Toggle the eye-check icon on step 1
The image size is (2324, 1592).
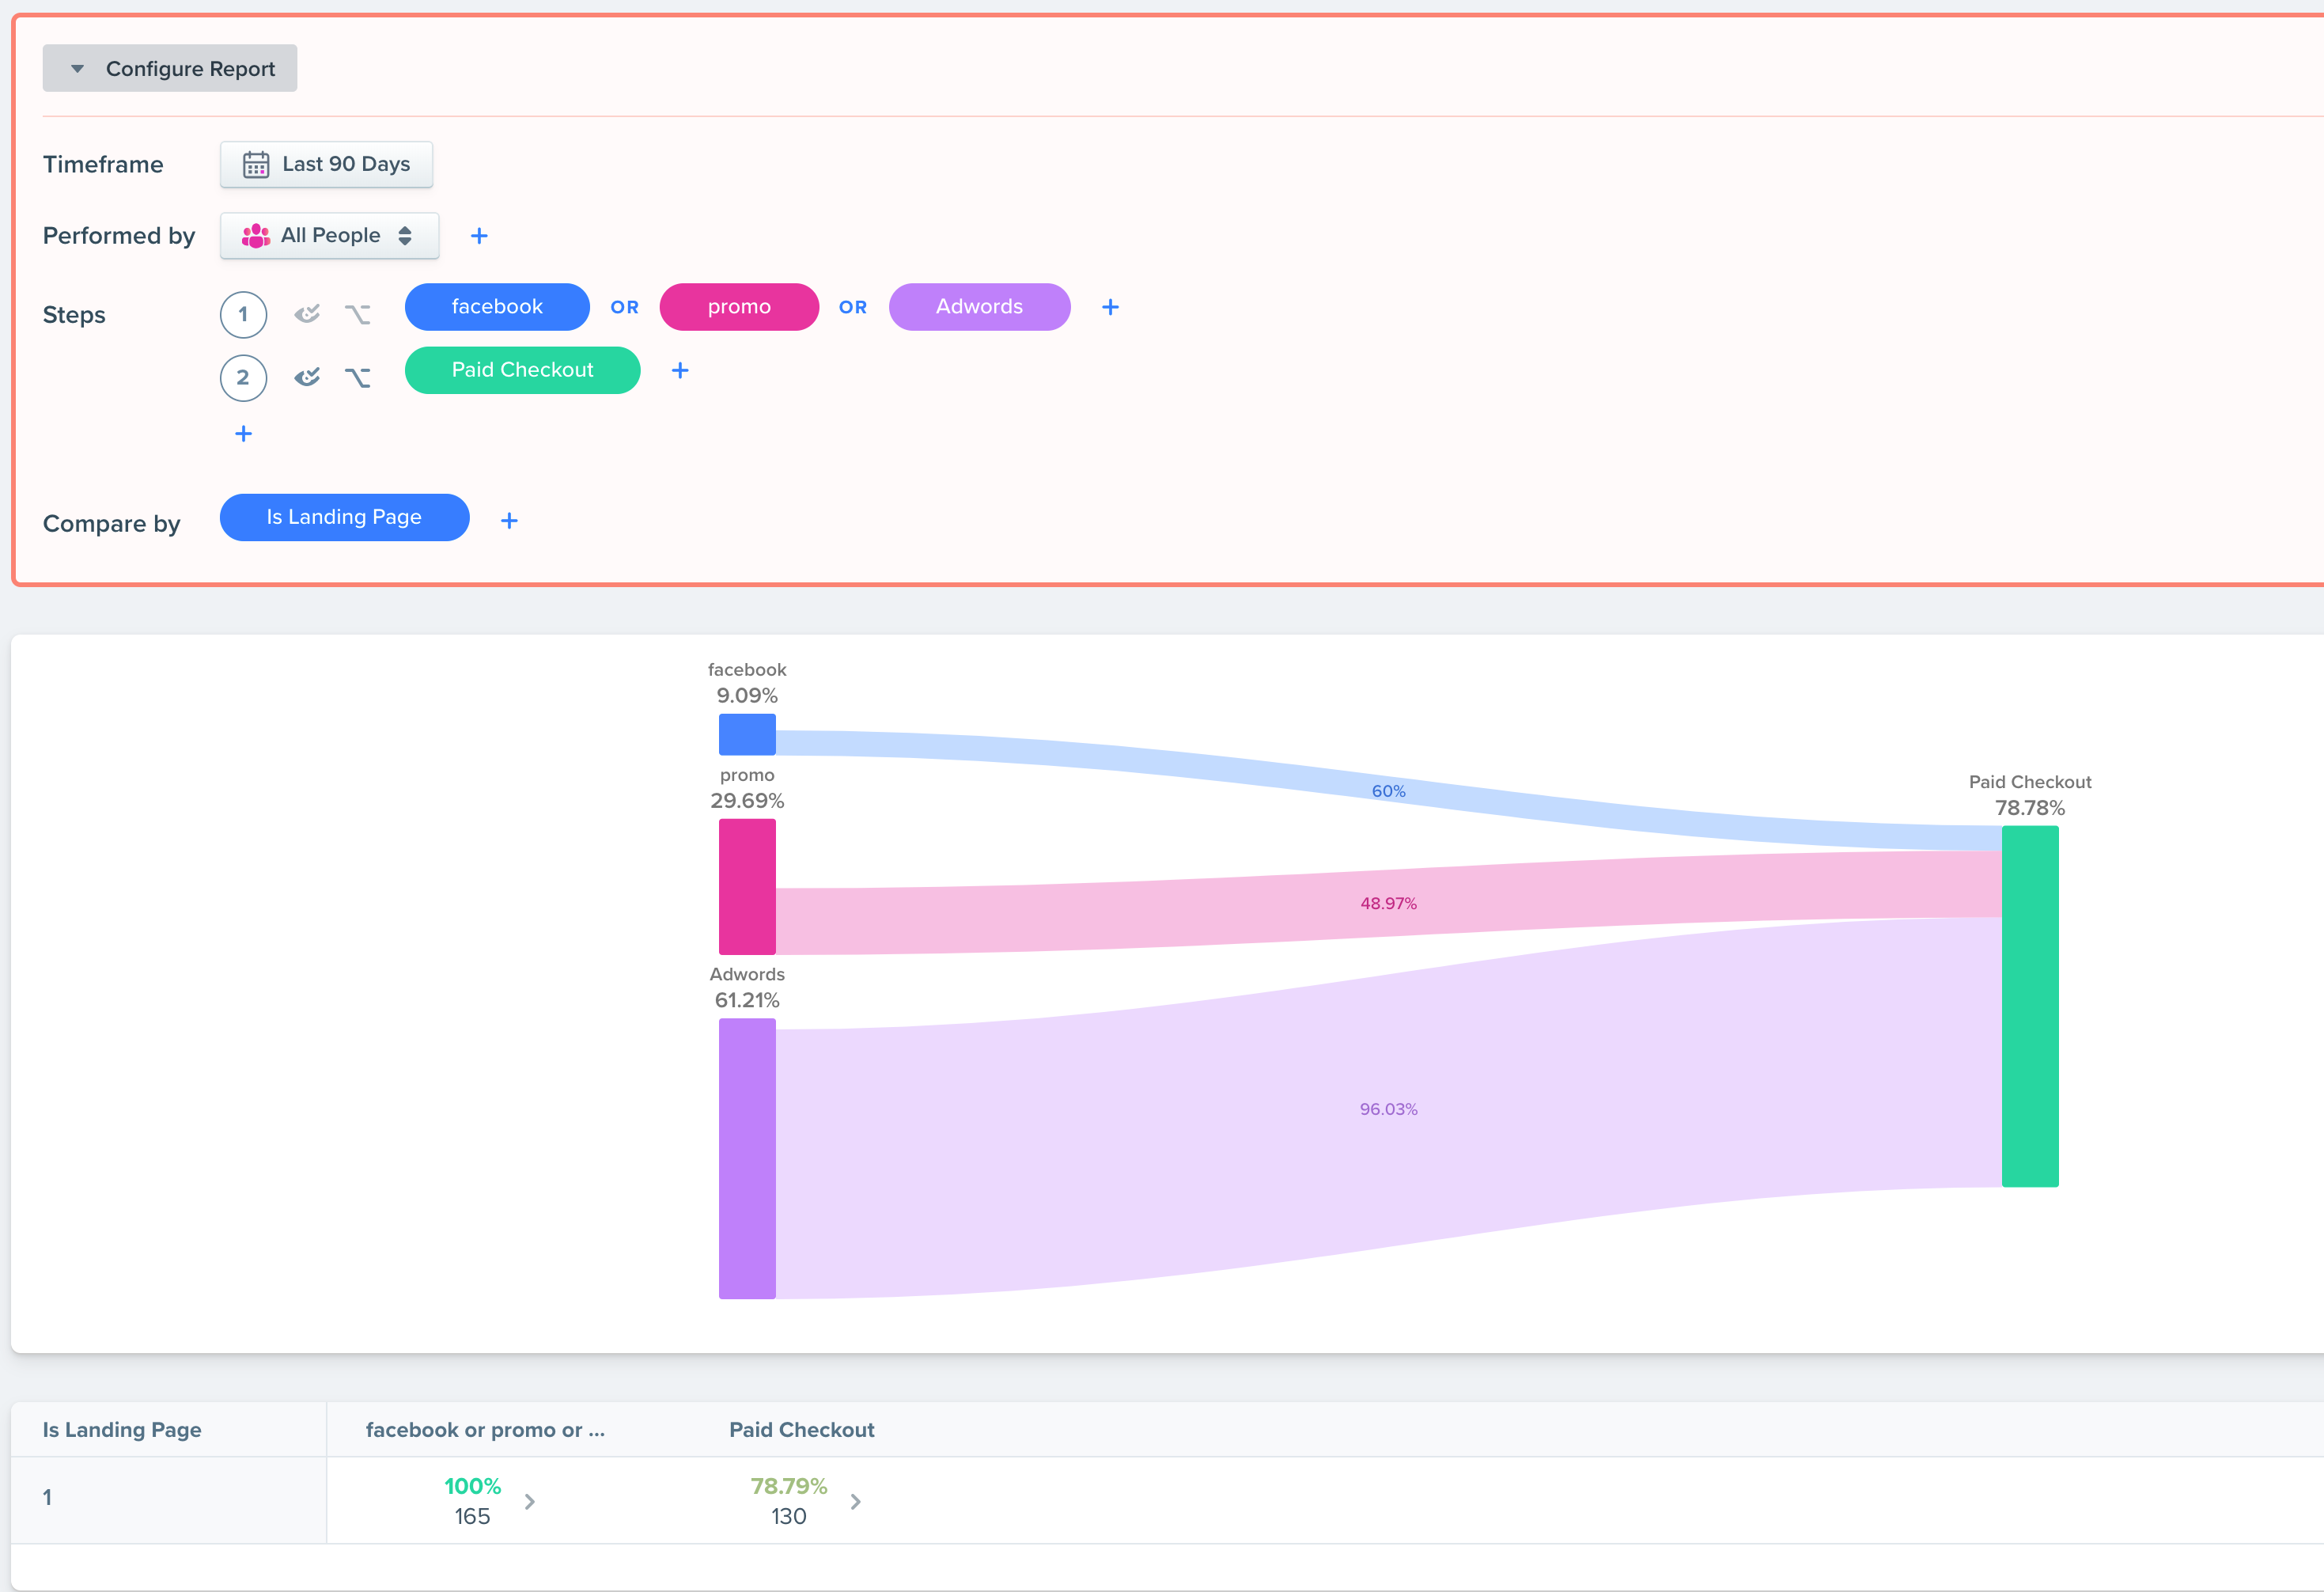click(x=307, y=314)
